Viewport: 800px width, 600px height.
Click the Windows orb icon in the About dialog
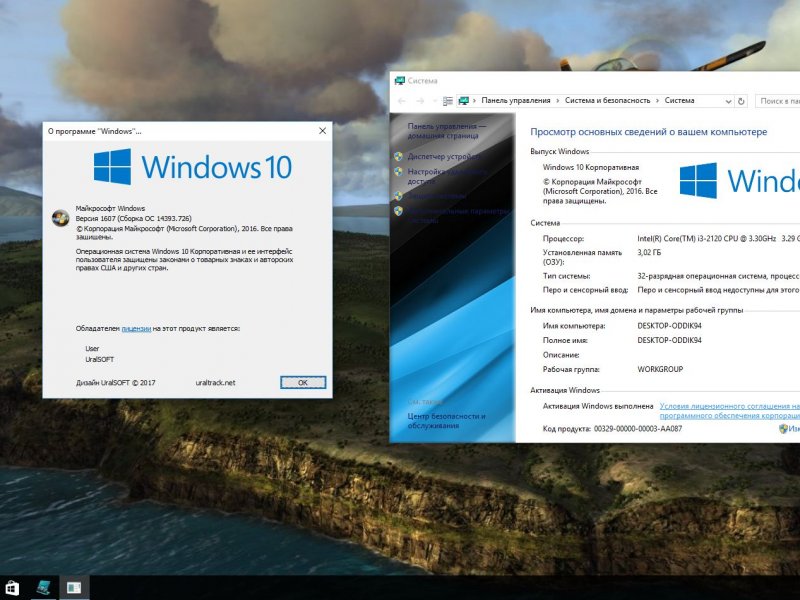[61, 218]
